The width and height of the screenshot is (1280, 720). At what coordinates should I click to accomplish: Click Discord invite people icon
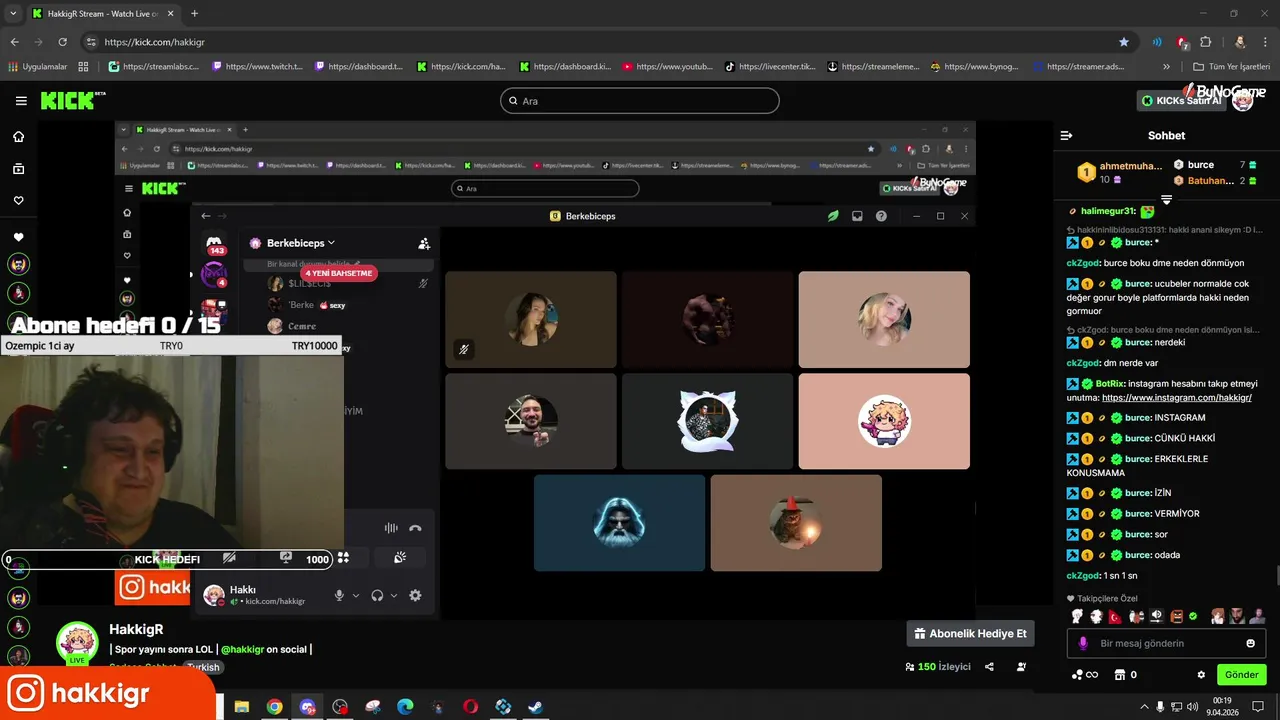[424, 243]
